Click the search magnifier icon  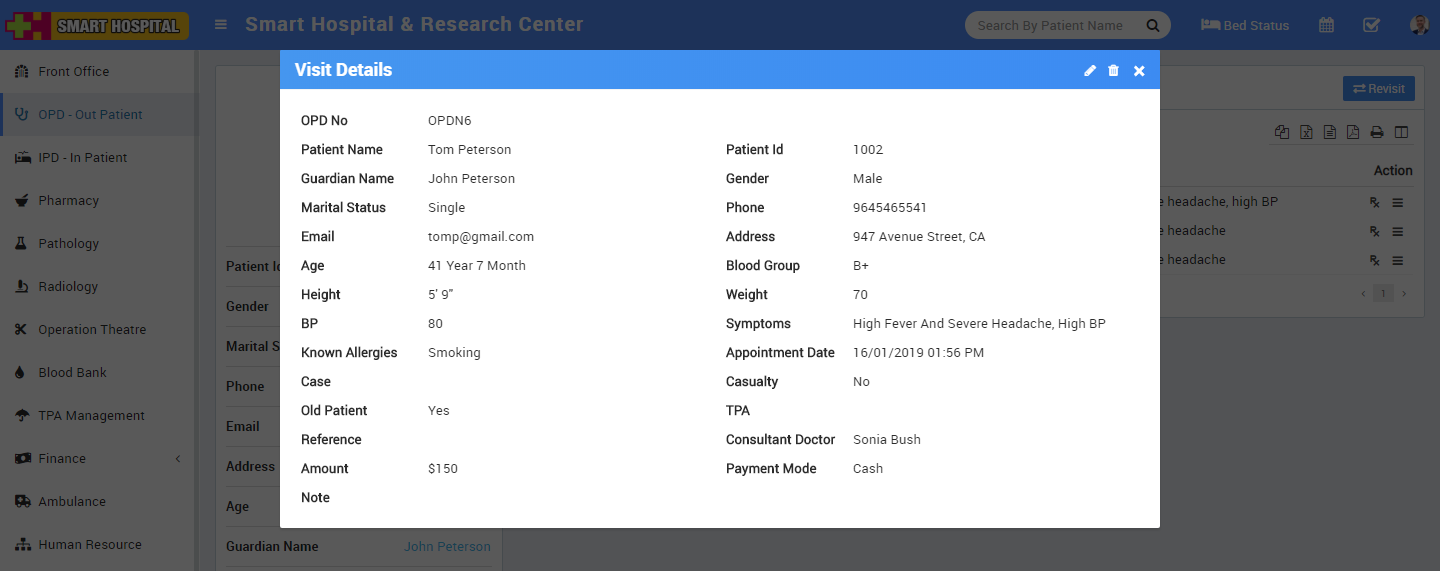click(1153, 26)
